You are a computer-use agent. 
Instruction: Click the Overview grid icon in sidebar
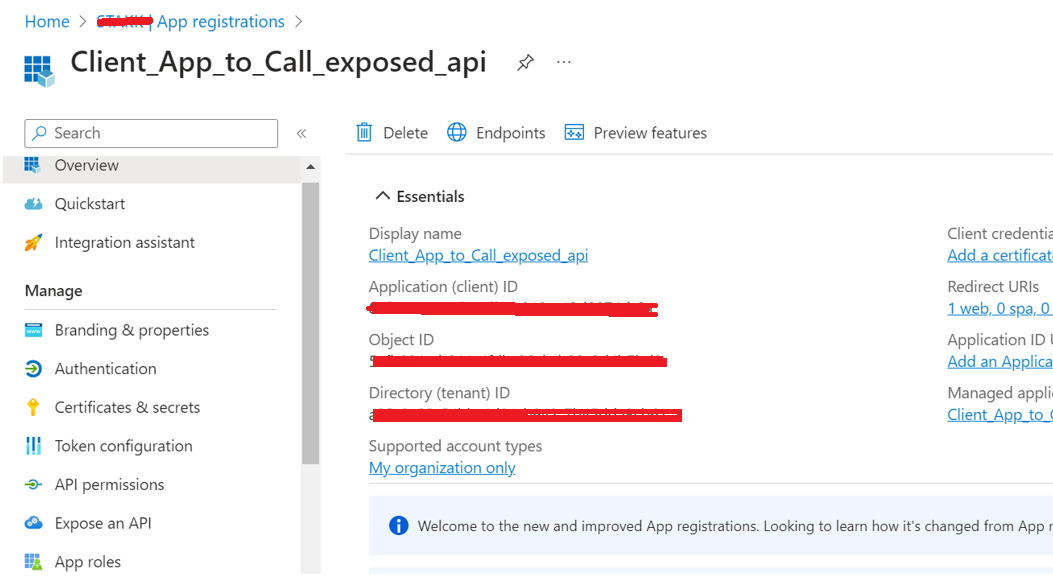32,165
